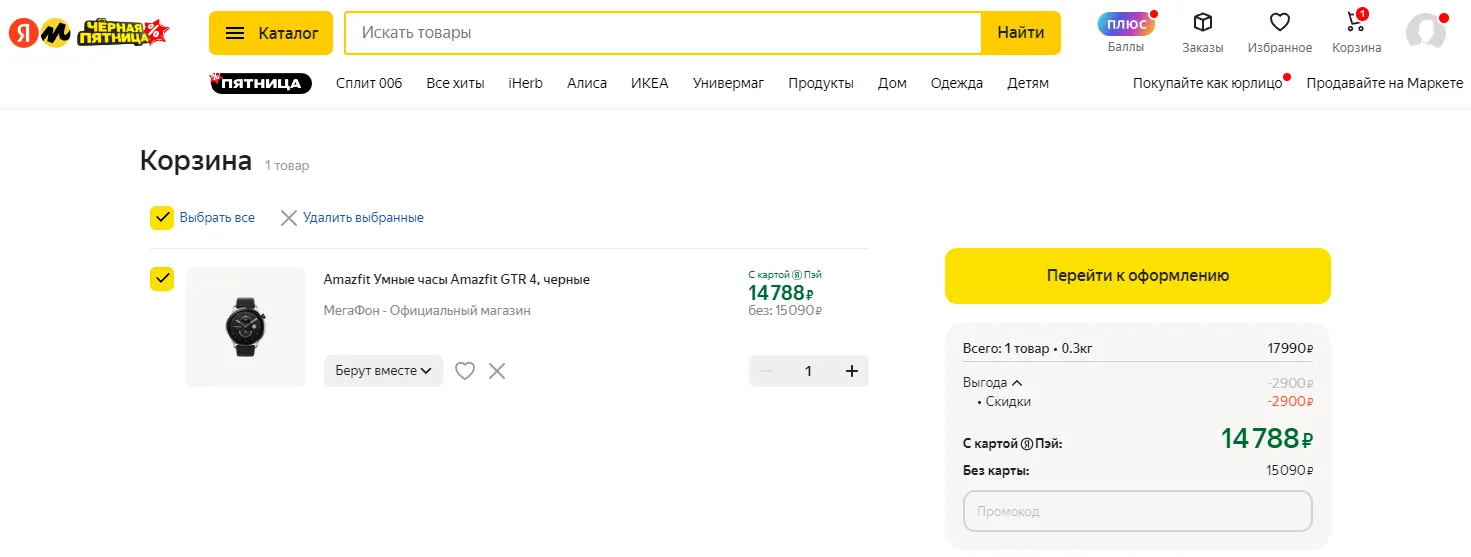
Task: Add Amazfit watch to favorites with heart
Action: tap(465, 371)
